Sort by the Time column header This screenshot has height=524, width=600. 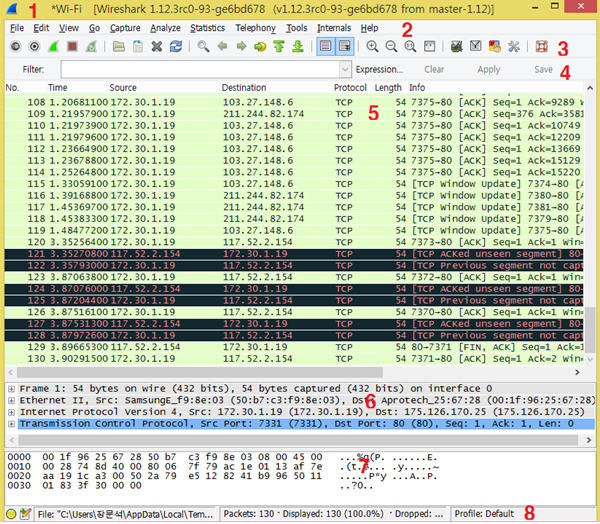click(78, 88)
